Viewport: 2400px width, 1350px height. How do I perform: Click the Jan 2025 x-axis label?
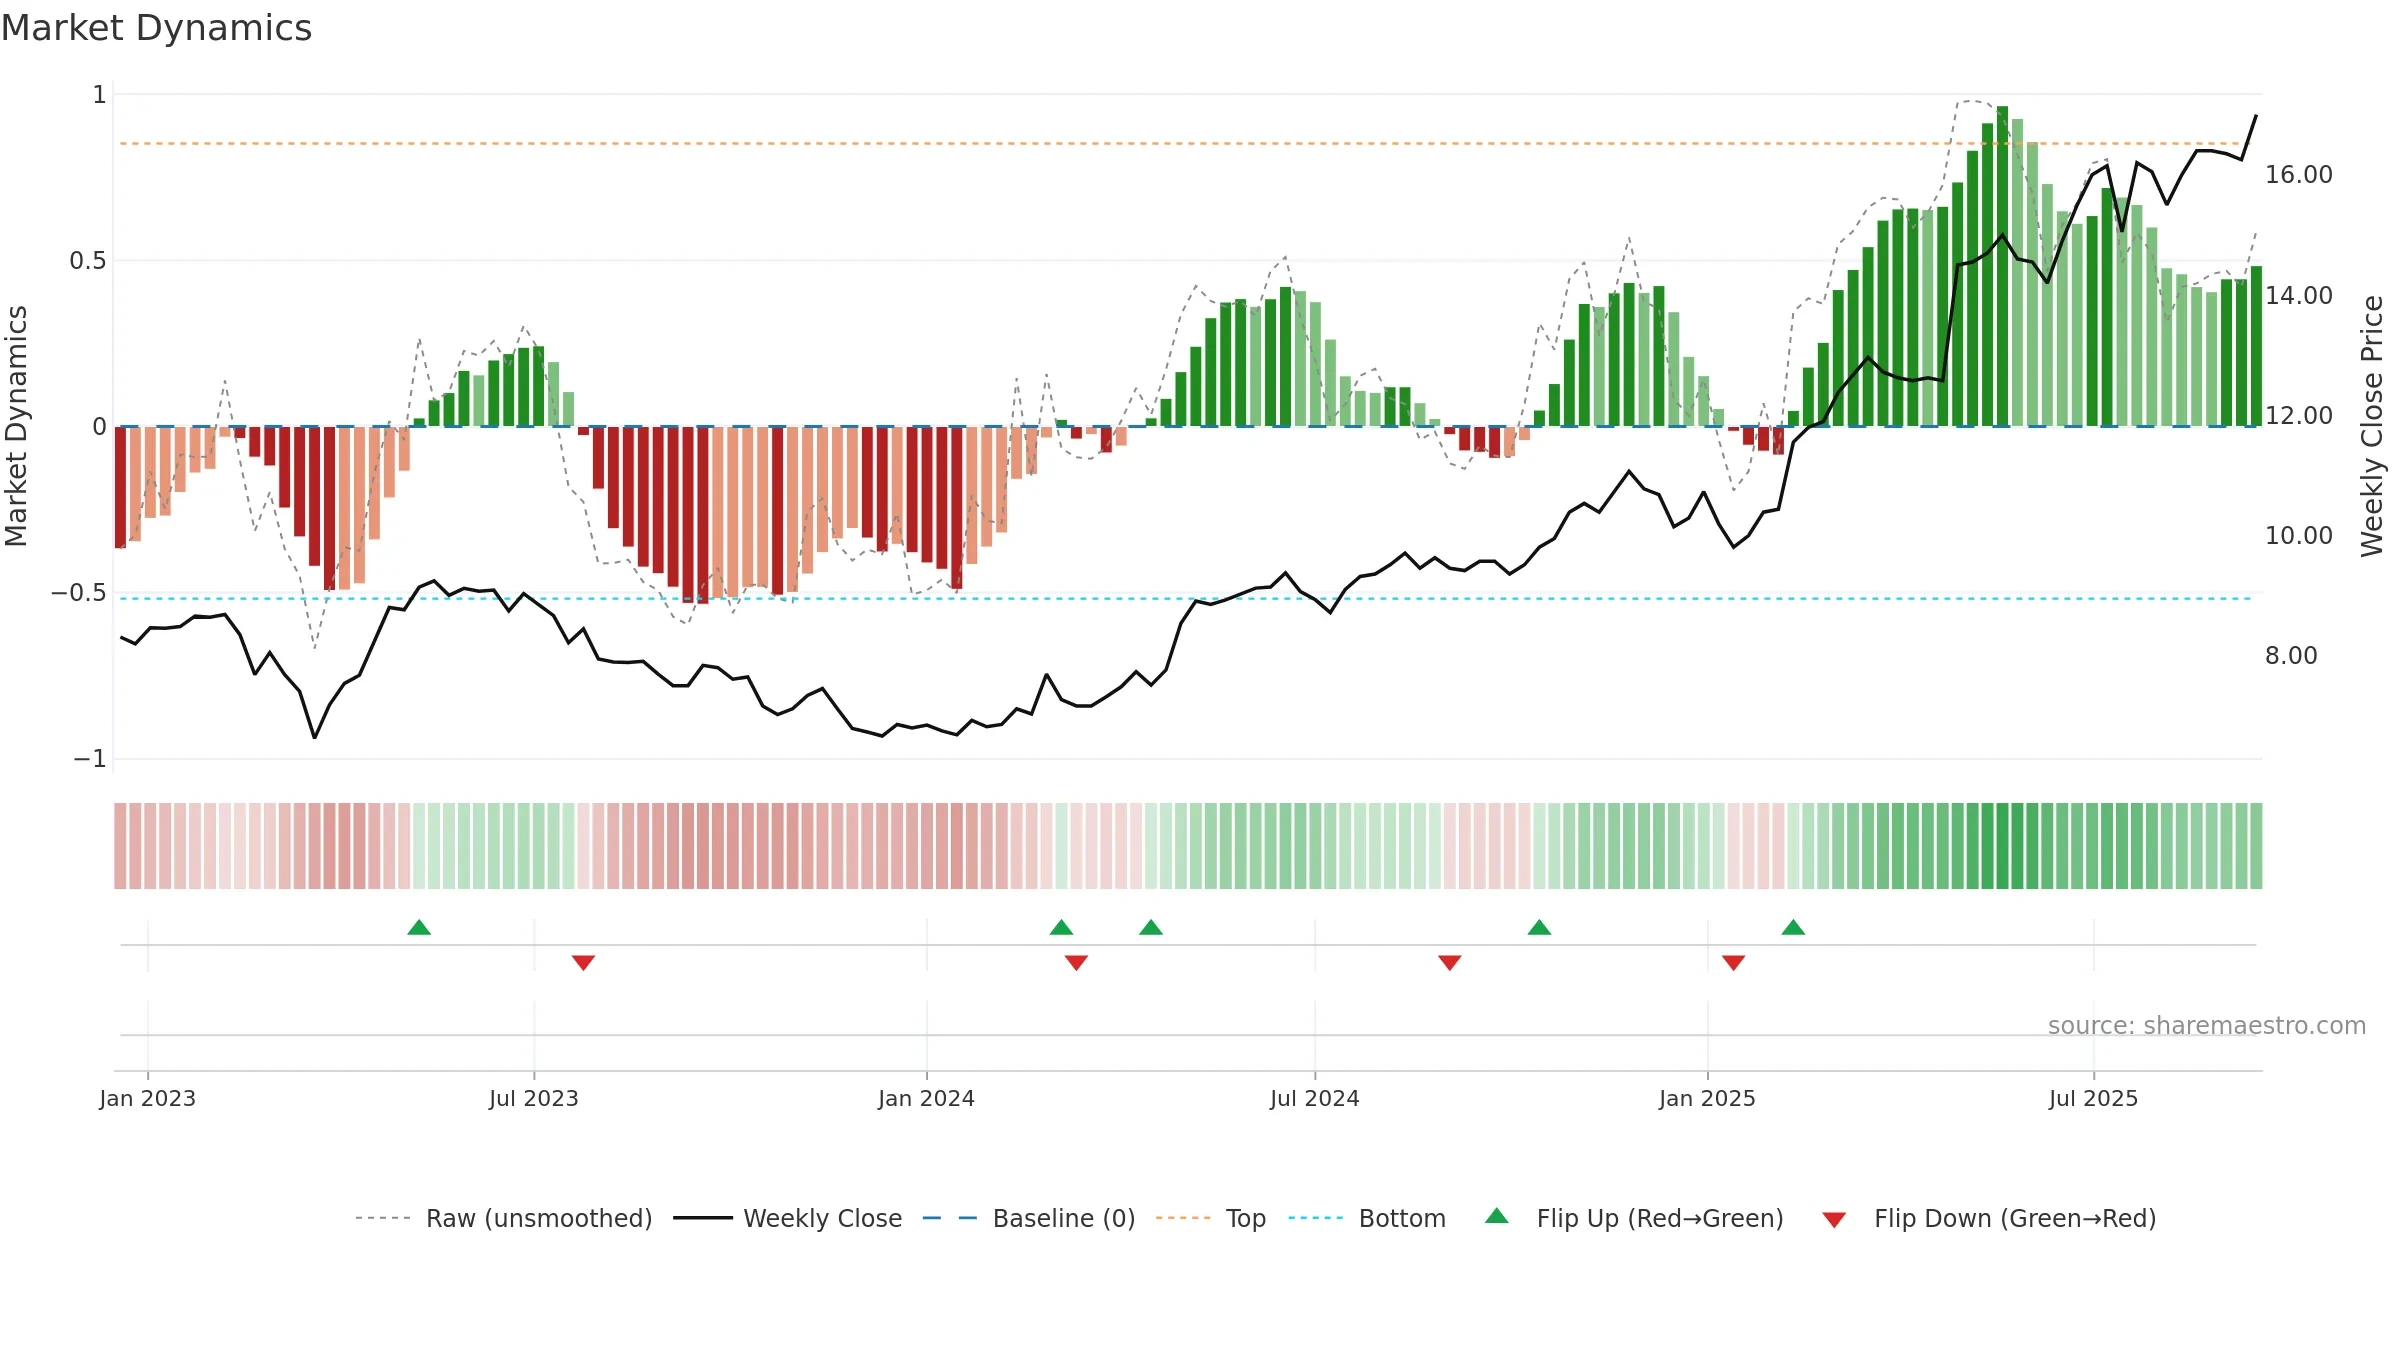tap(1708, 1098)
